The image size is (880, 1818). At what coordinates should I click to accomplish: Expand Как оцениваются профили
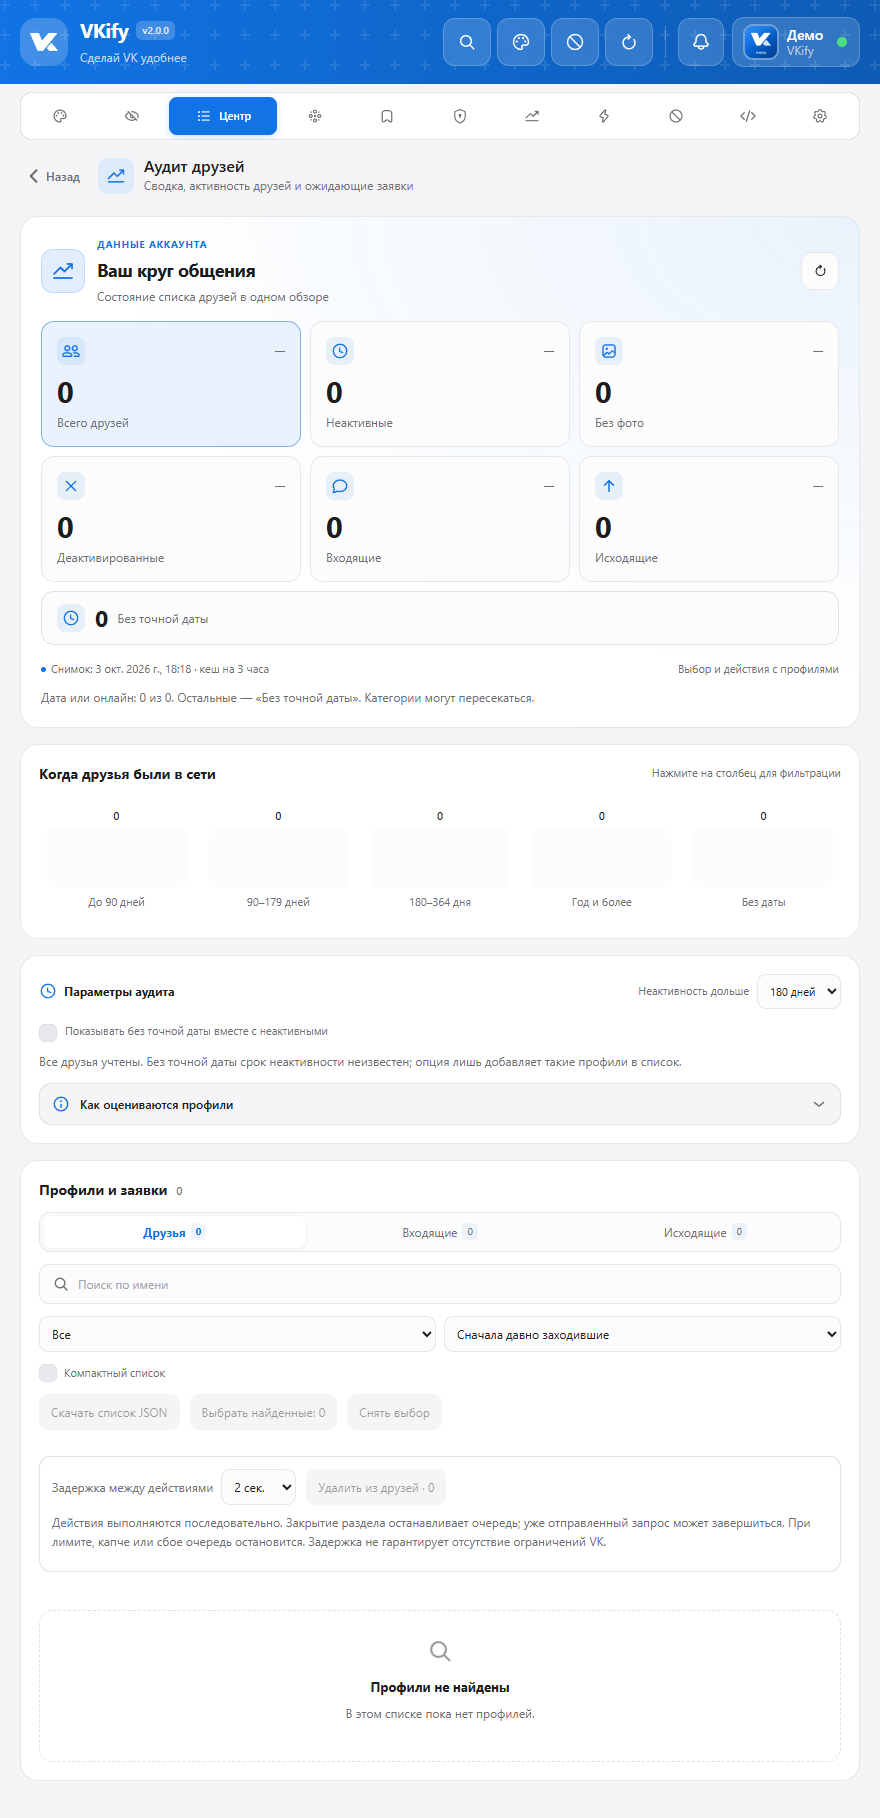click(x=440, y=1104)
